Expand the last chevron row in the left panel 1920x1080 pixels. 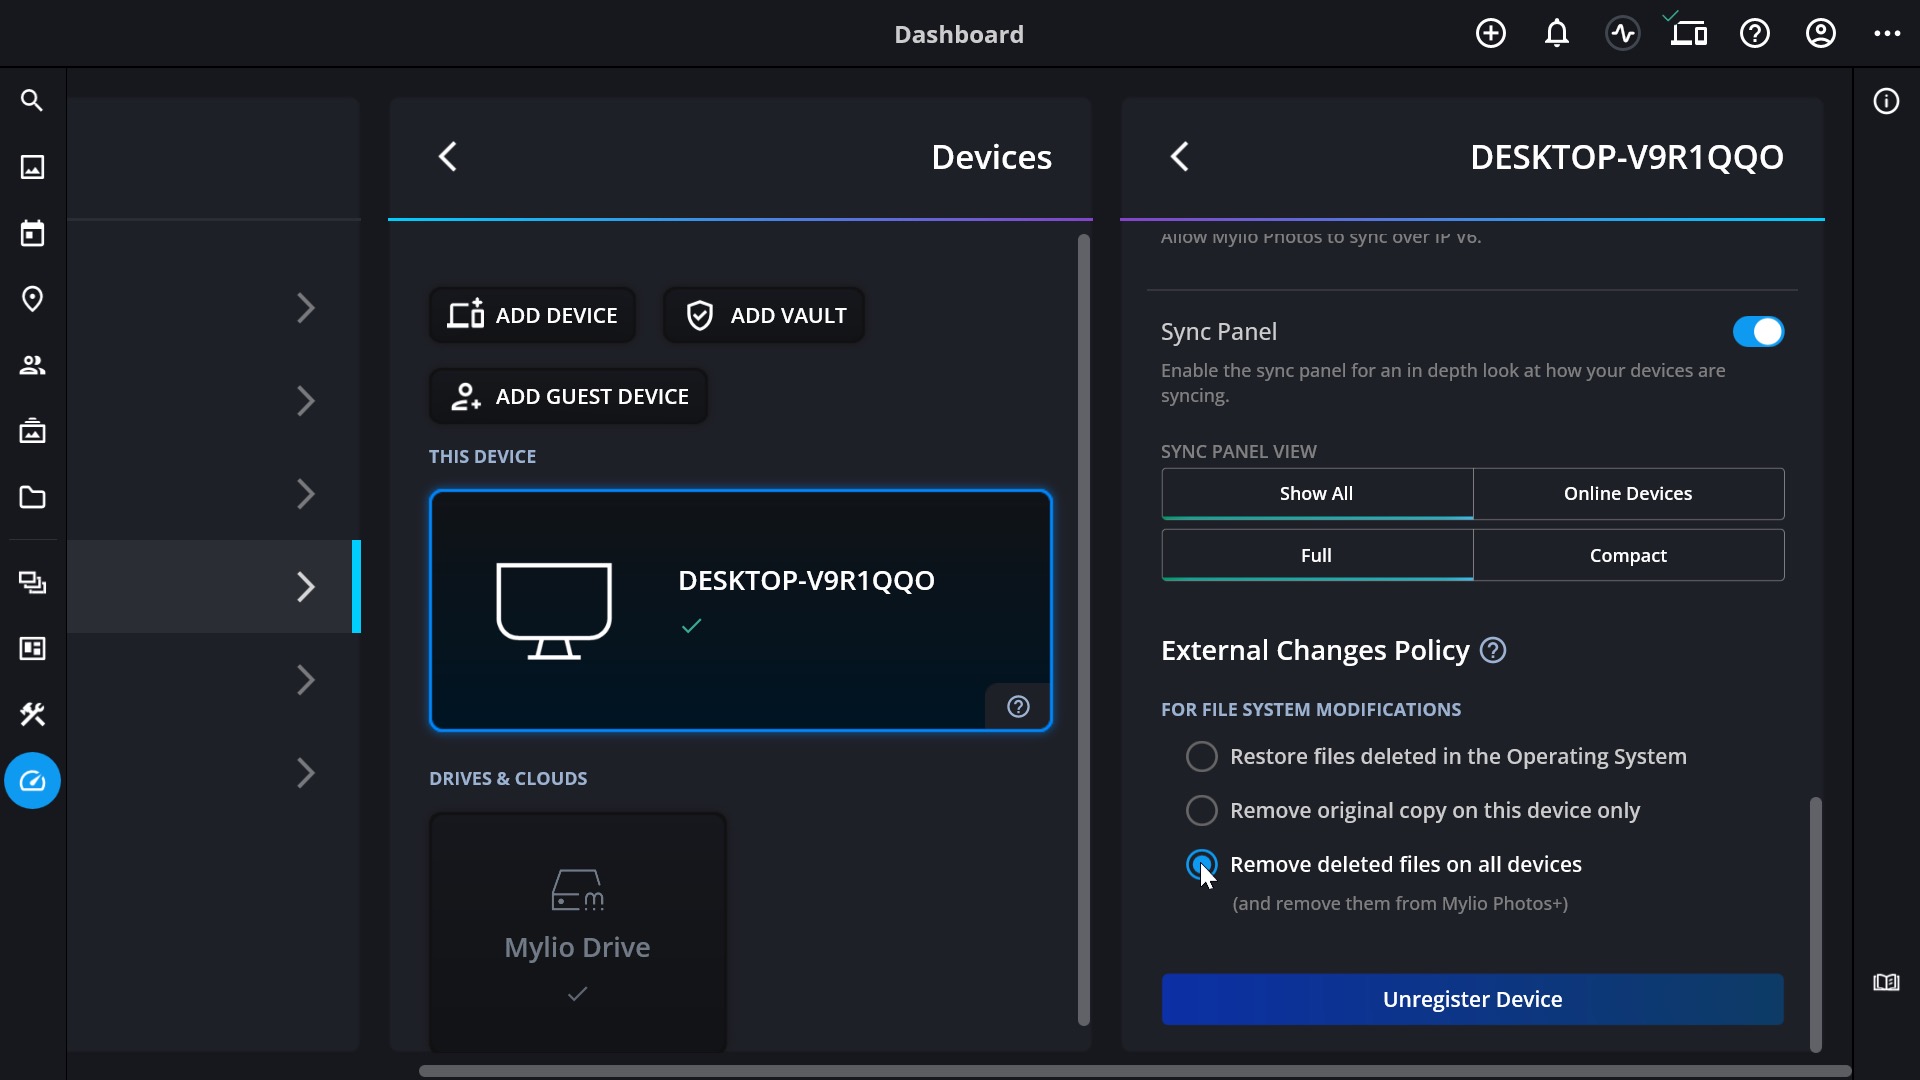[x=306, y=773]
